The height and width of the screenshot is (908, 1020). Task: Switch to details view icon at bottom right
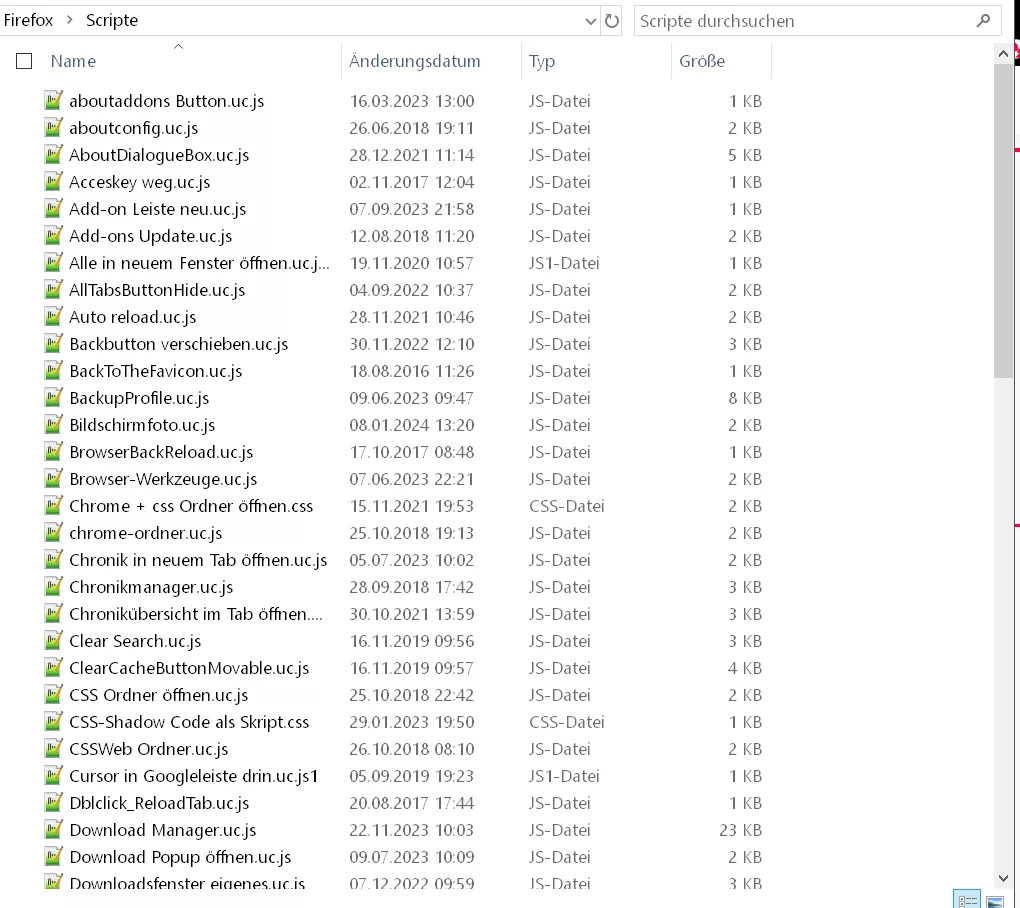point(967,899)
